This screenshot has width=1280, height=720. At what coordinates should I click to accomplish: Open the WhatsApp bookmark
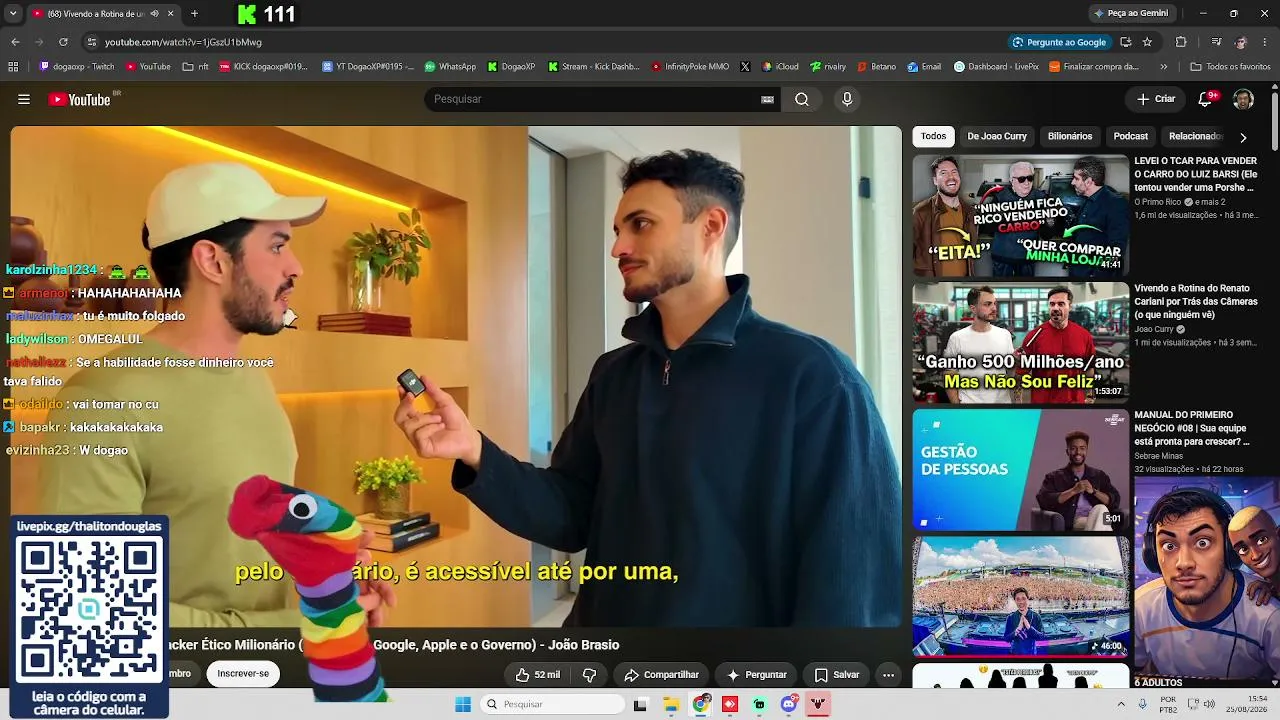point(450,67)
